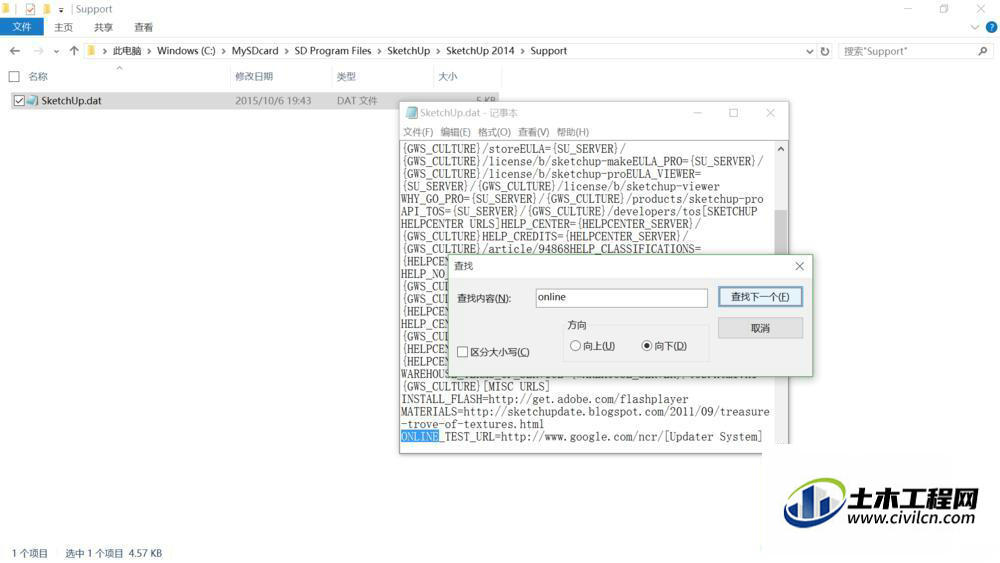Screen dimensions: 1000x563
Task: Click 查找下一个(F) button
Action: (760, 296)
